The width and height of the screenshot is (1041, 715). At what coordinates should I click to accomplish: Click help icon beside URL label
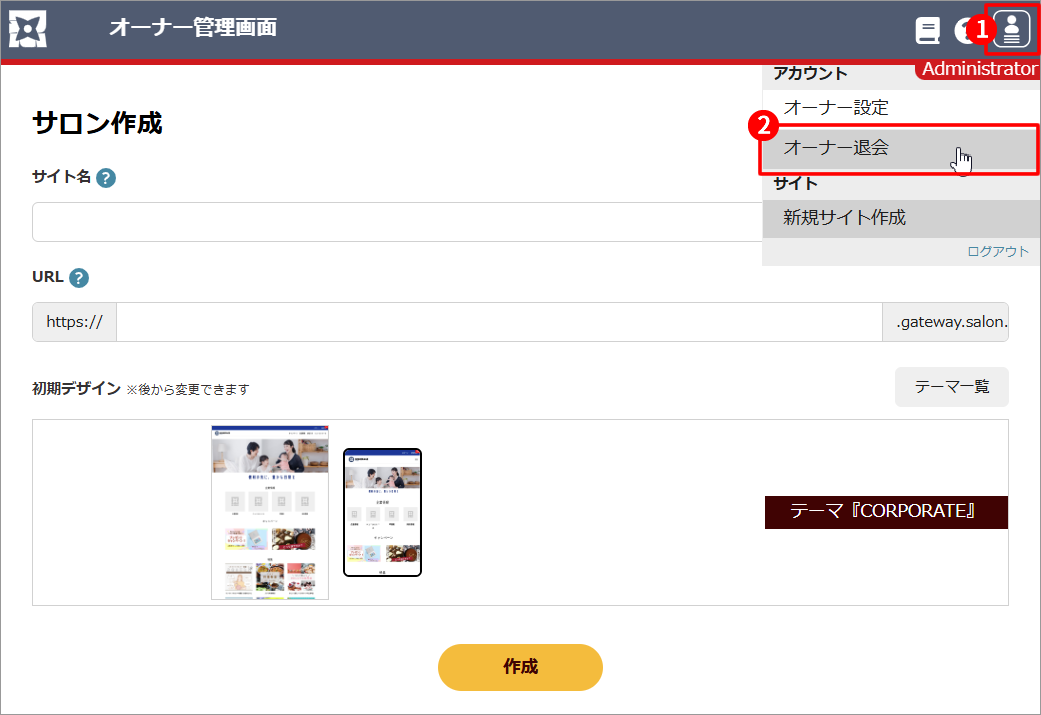[79, 278]
